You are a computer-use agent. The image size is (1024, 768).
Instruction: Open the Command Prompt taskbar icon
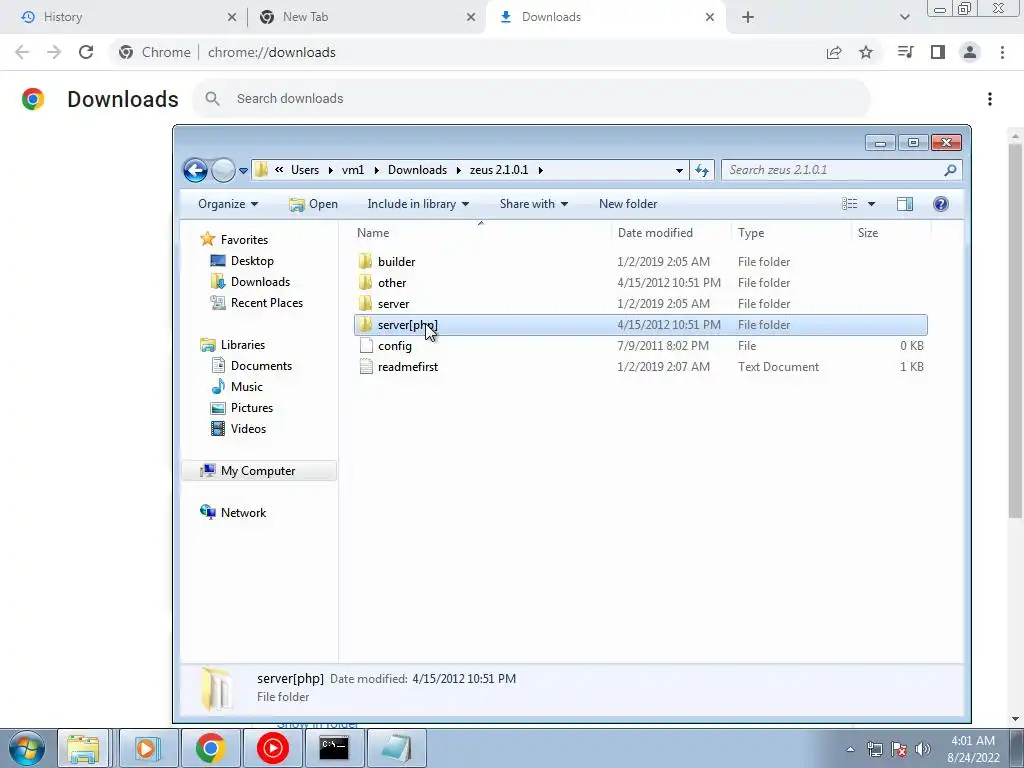point(334,748)
